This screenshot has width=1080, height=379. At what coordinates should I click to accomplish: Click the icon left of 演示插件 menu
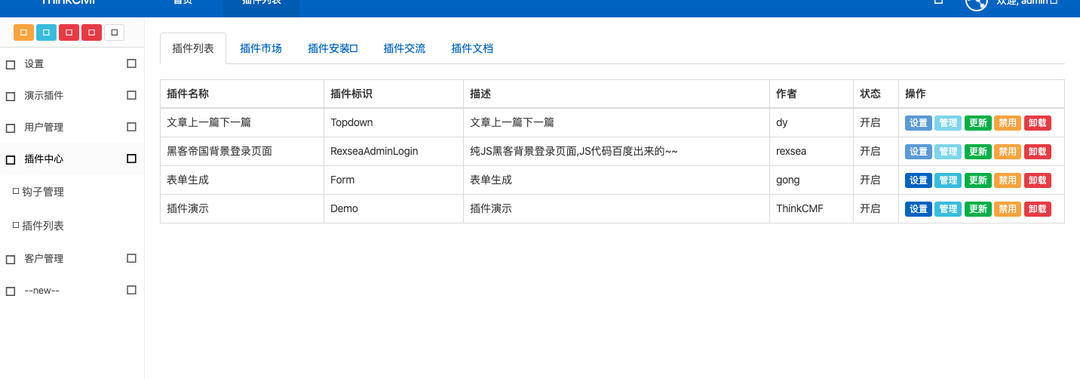tap(10, 96)
